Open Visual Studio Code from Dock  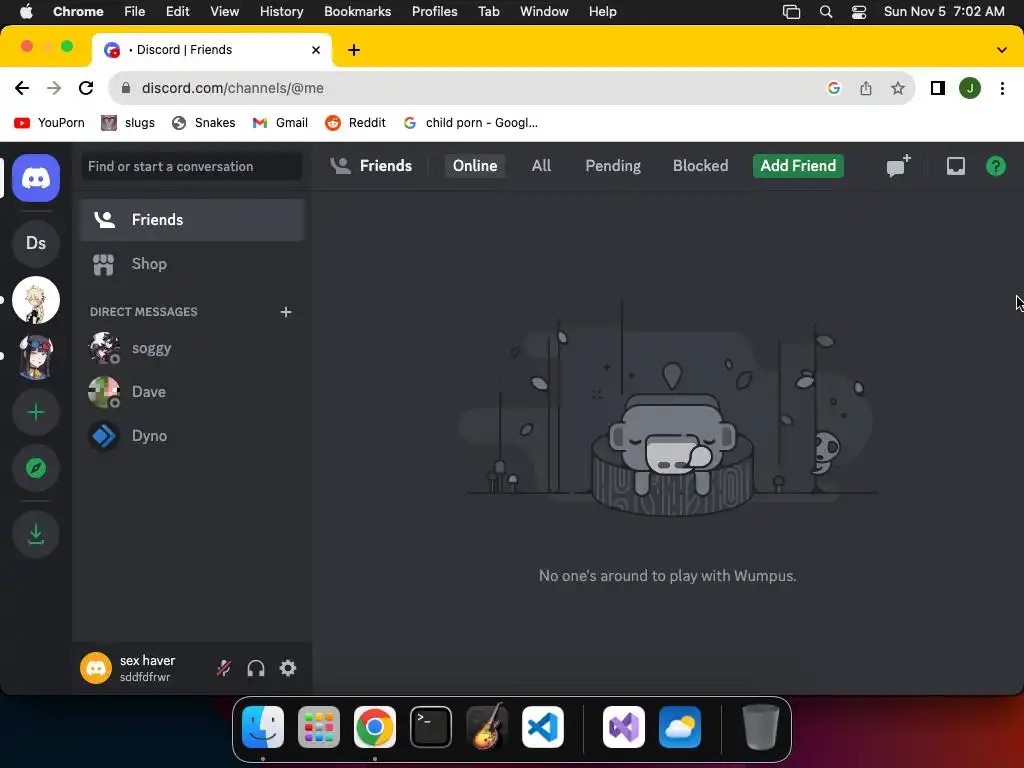543,727
